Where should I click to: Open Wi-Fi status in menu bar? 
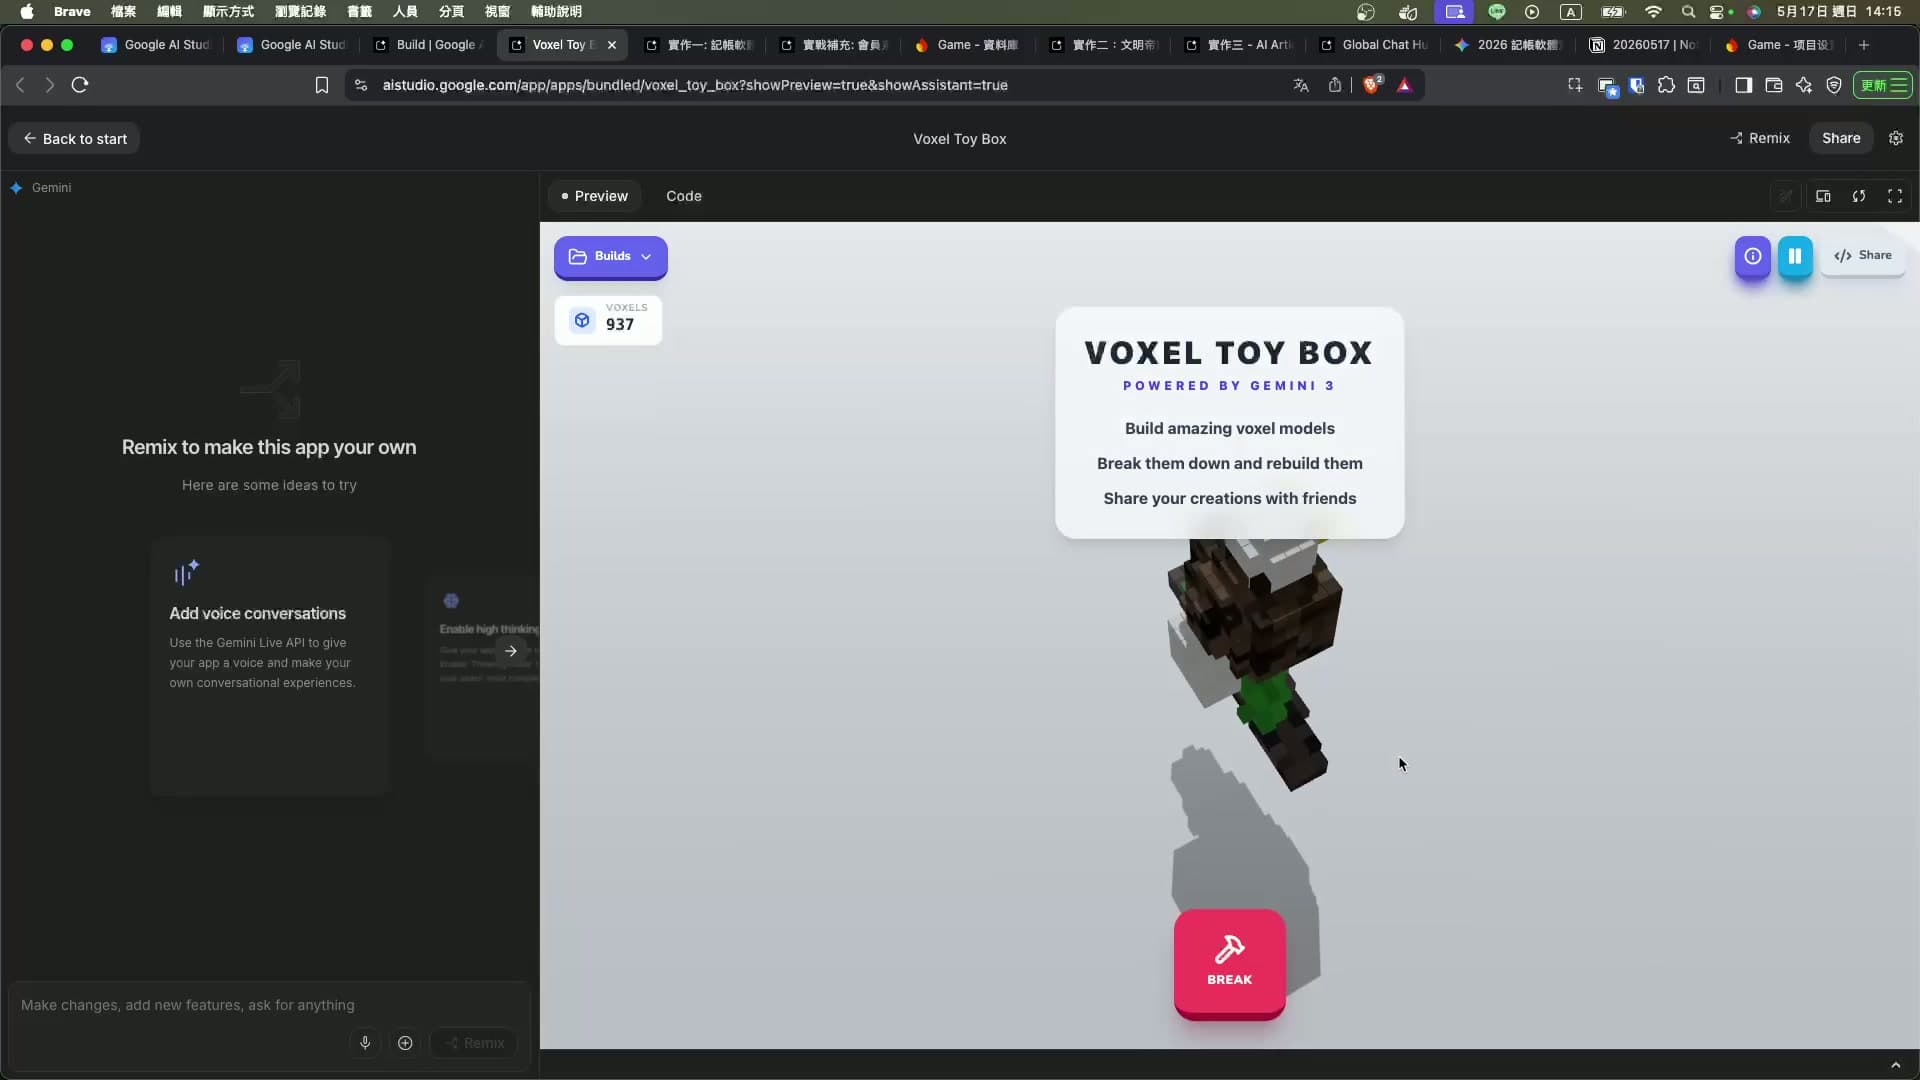pos(1653,12)
